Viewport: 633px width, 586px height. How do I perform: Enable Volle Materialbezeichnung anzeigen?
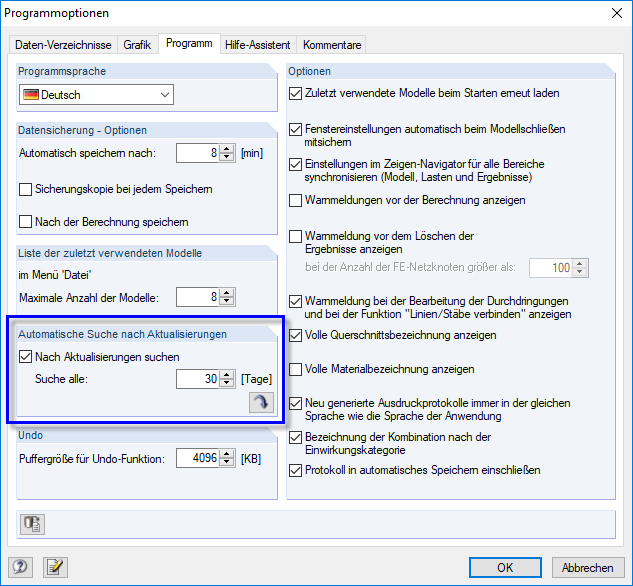(296, 369)
